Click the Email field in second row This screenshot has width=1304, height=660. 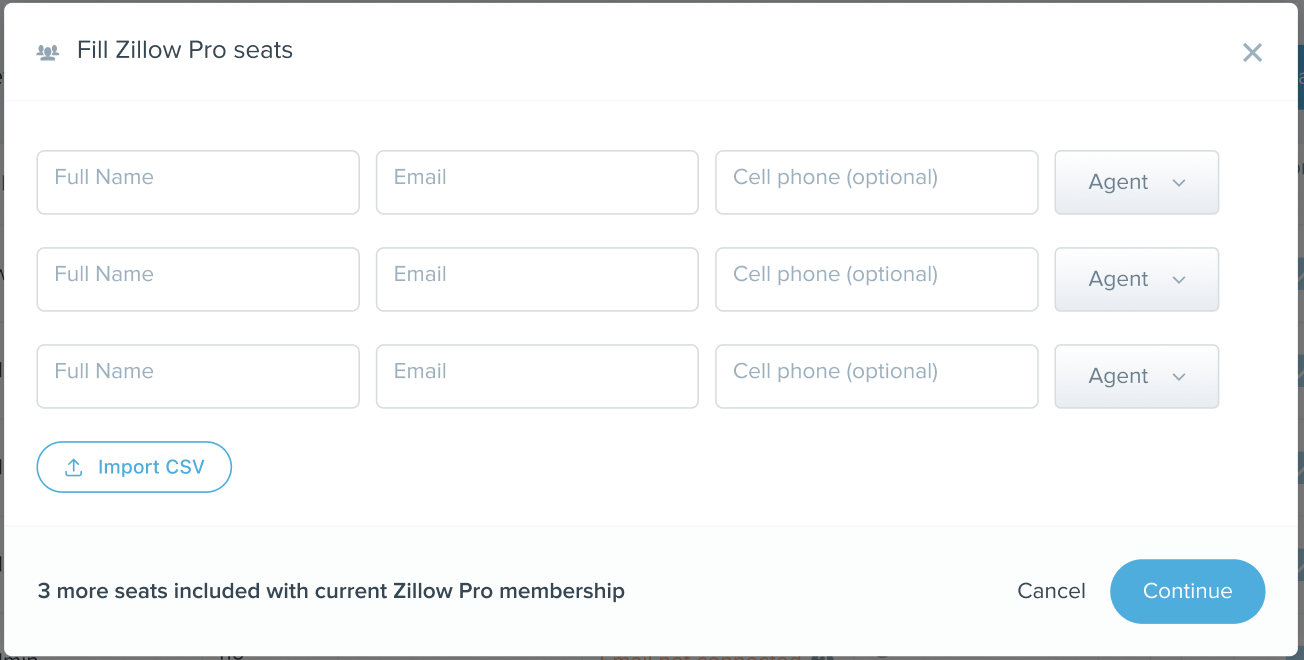coord(537,279)
